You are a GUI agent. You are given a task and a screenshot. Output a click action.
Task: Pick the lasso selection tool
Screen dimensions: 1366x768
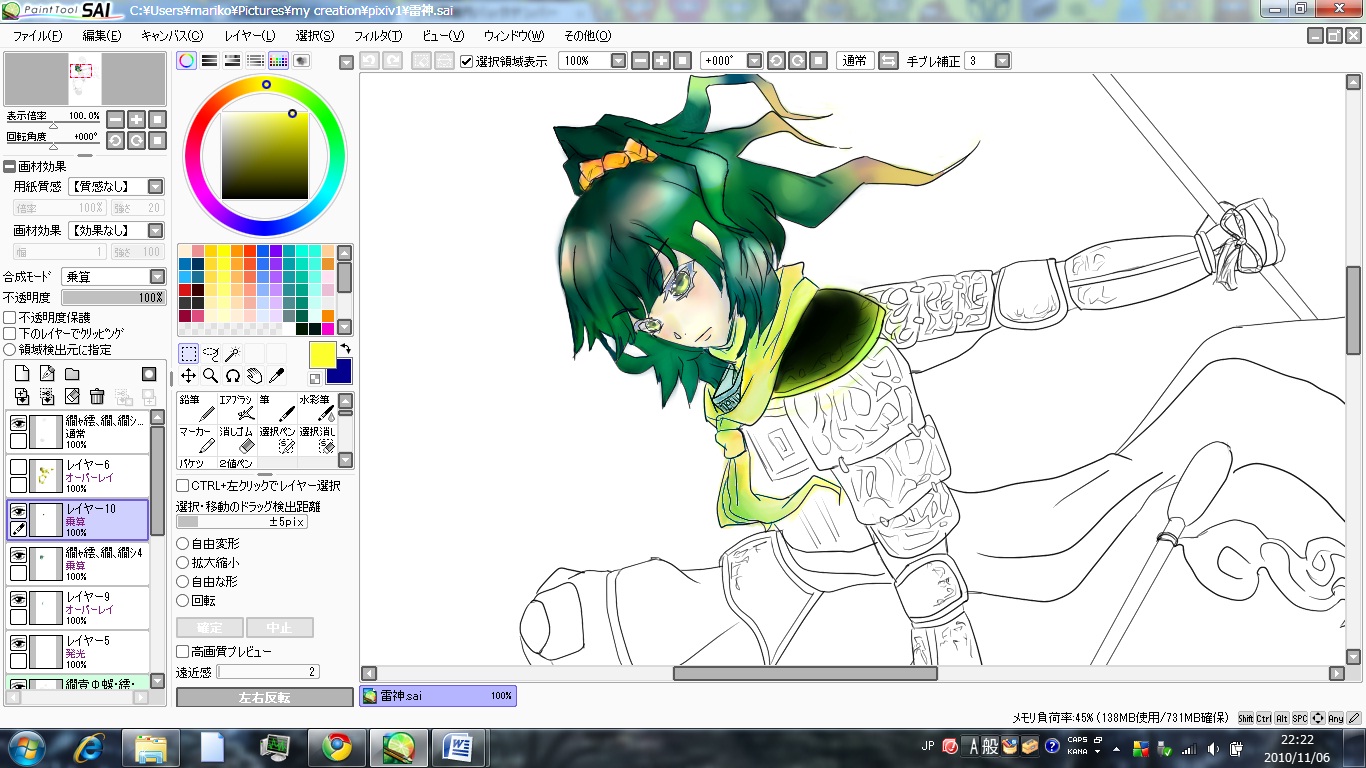pyautogui.click(x=211, y=353)
